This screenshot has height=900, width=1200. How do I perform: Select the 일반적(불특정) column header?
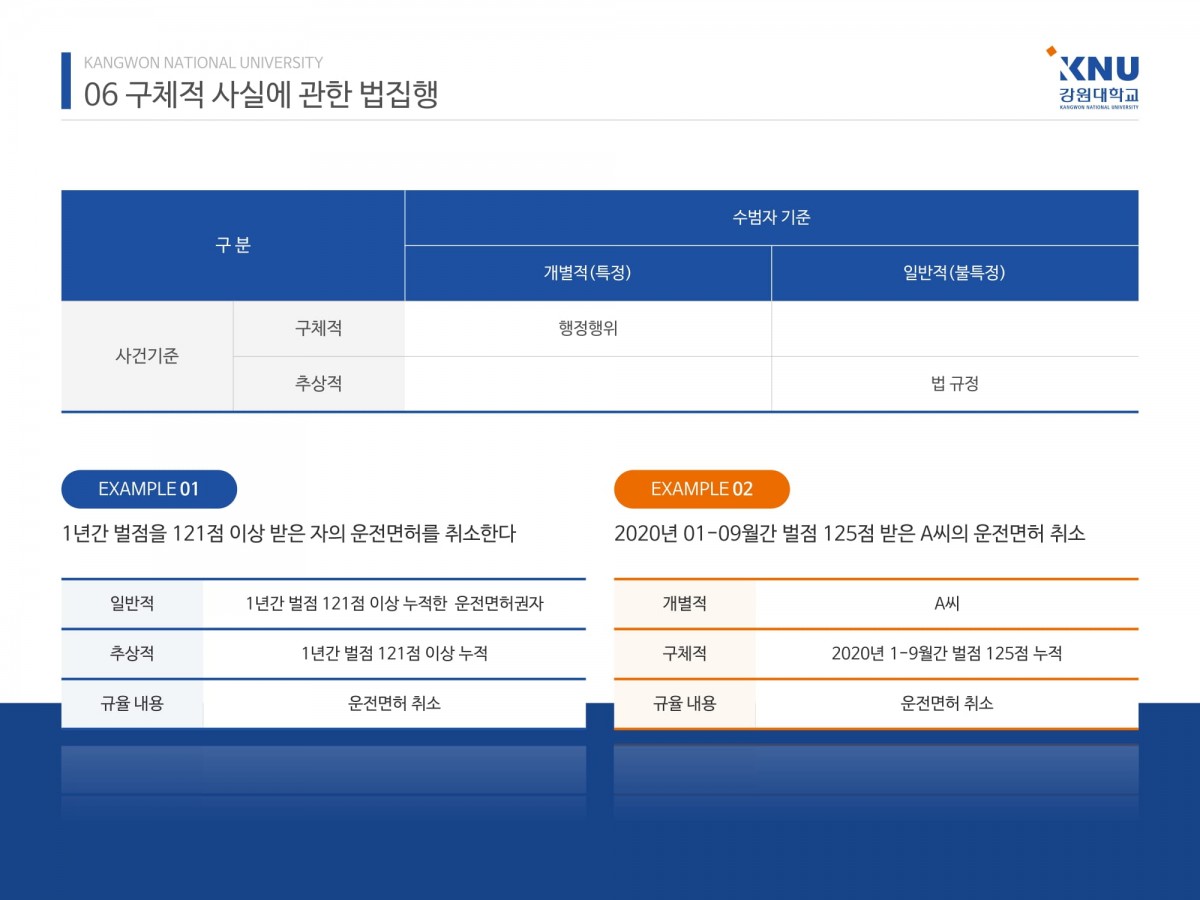click(954, 273)
